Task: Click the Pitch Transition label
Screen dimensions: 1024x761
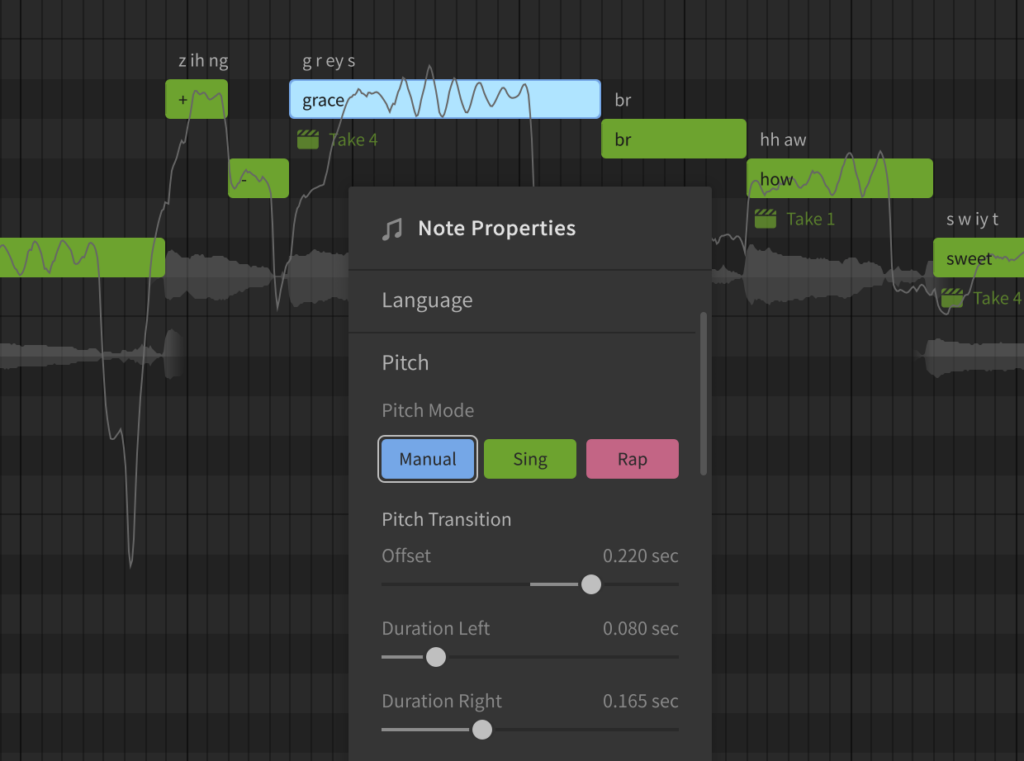Action: [446, 519]
